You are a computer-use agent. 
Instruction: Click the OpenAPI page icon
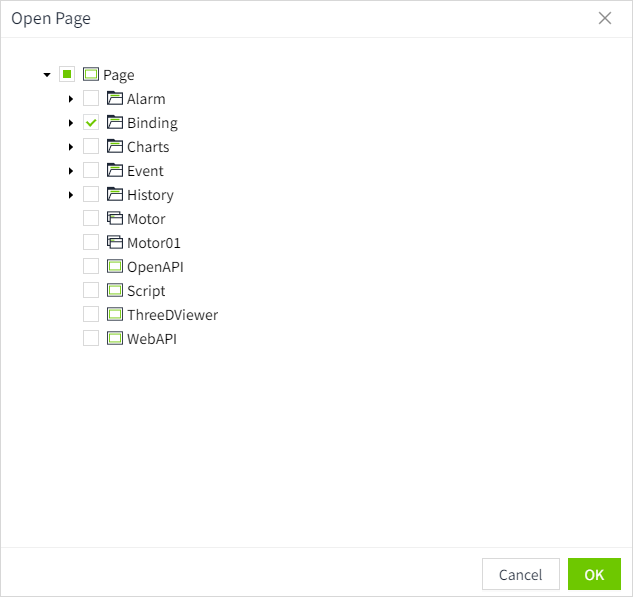point(114,267)
